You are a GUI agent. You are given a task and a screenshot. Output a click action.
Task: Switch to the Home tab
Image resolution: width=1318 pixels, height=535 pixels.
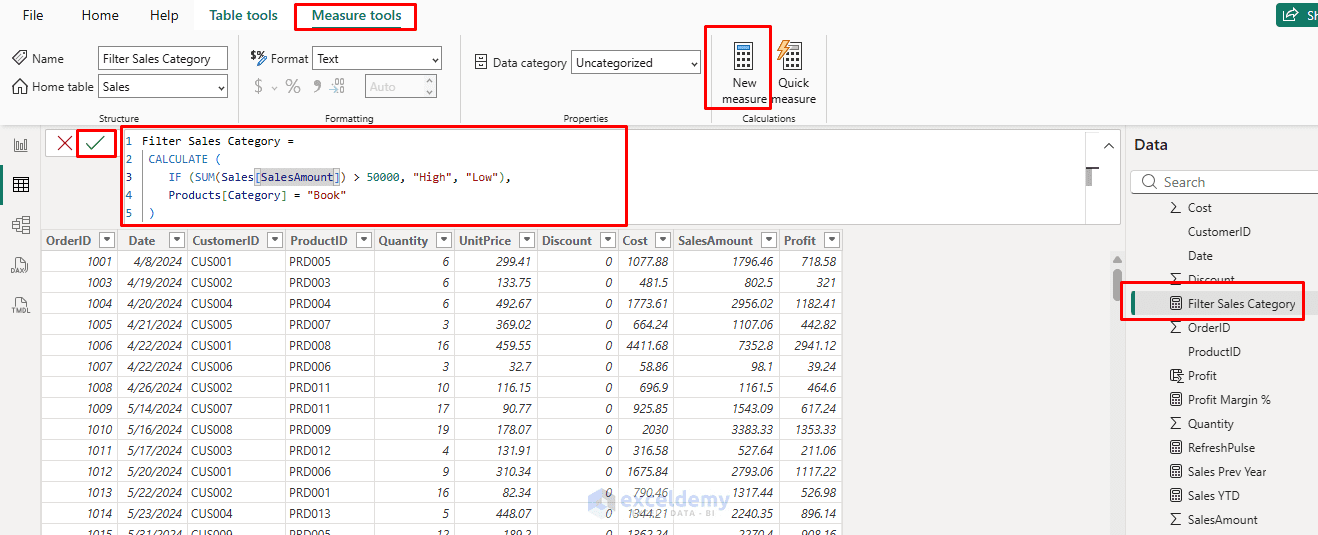(x=100, y=15)
